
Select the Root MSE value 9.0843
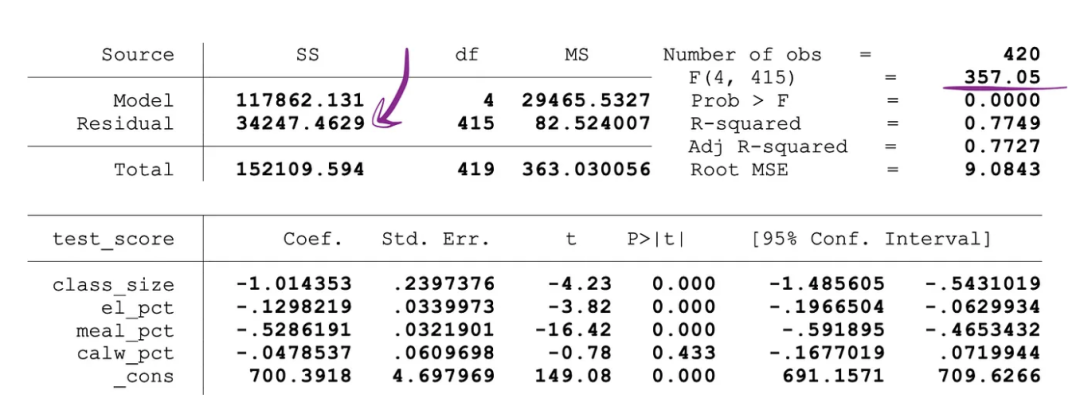[x=1001, y=170]
